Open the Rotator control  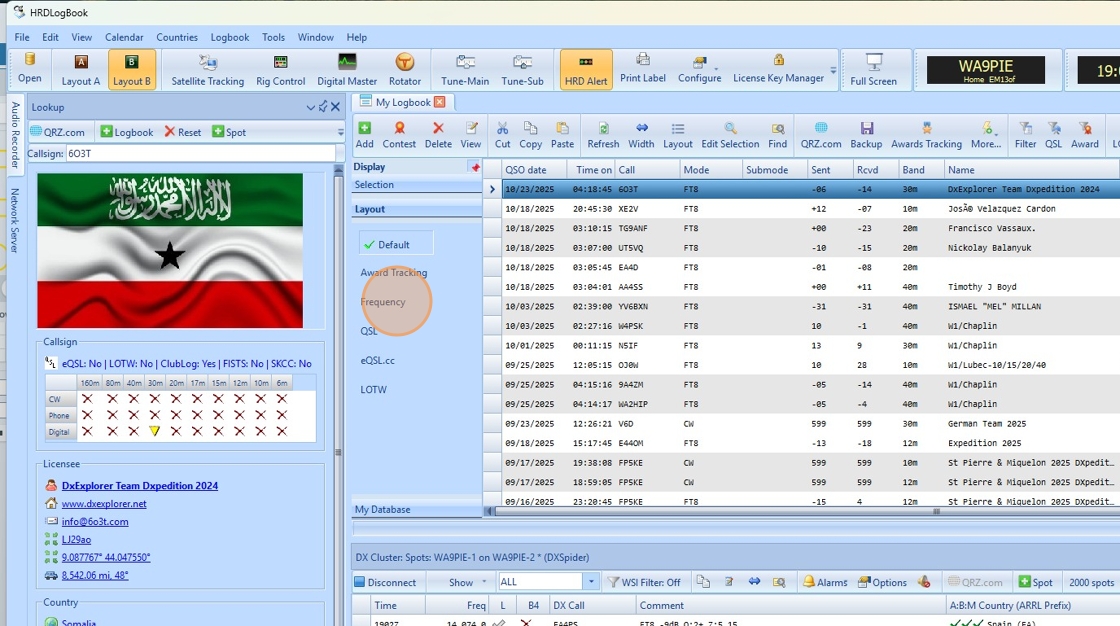tap(404, 70)
